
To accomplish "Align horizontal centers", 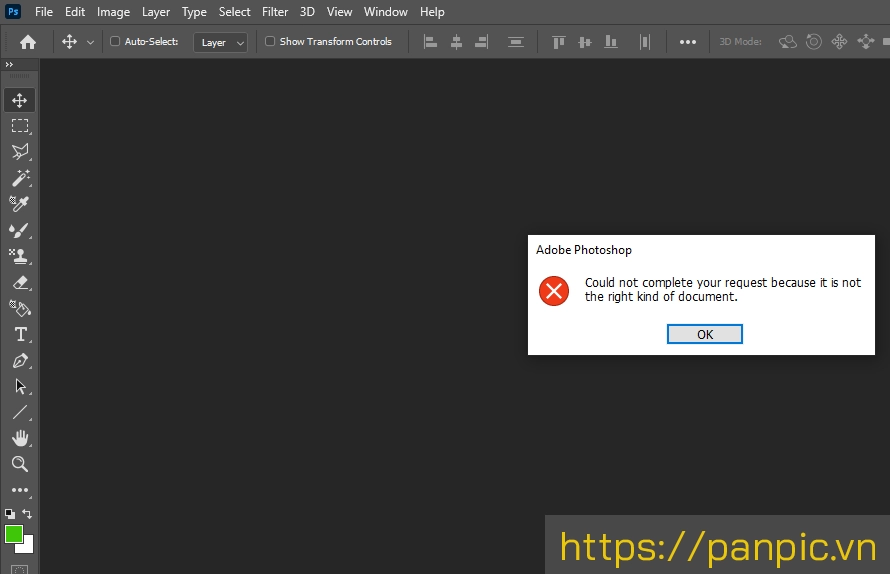I will 456,42.
